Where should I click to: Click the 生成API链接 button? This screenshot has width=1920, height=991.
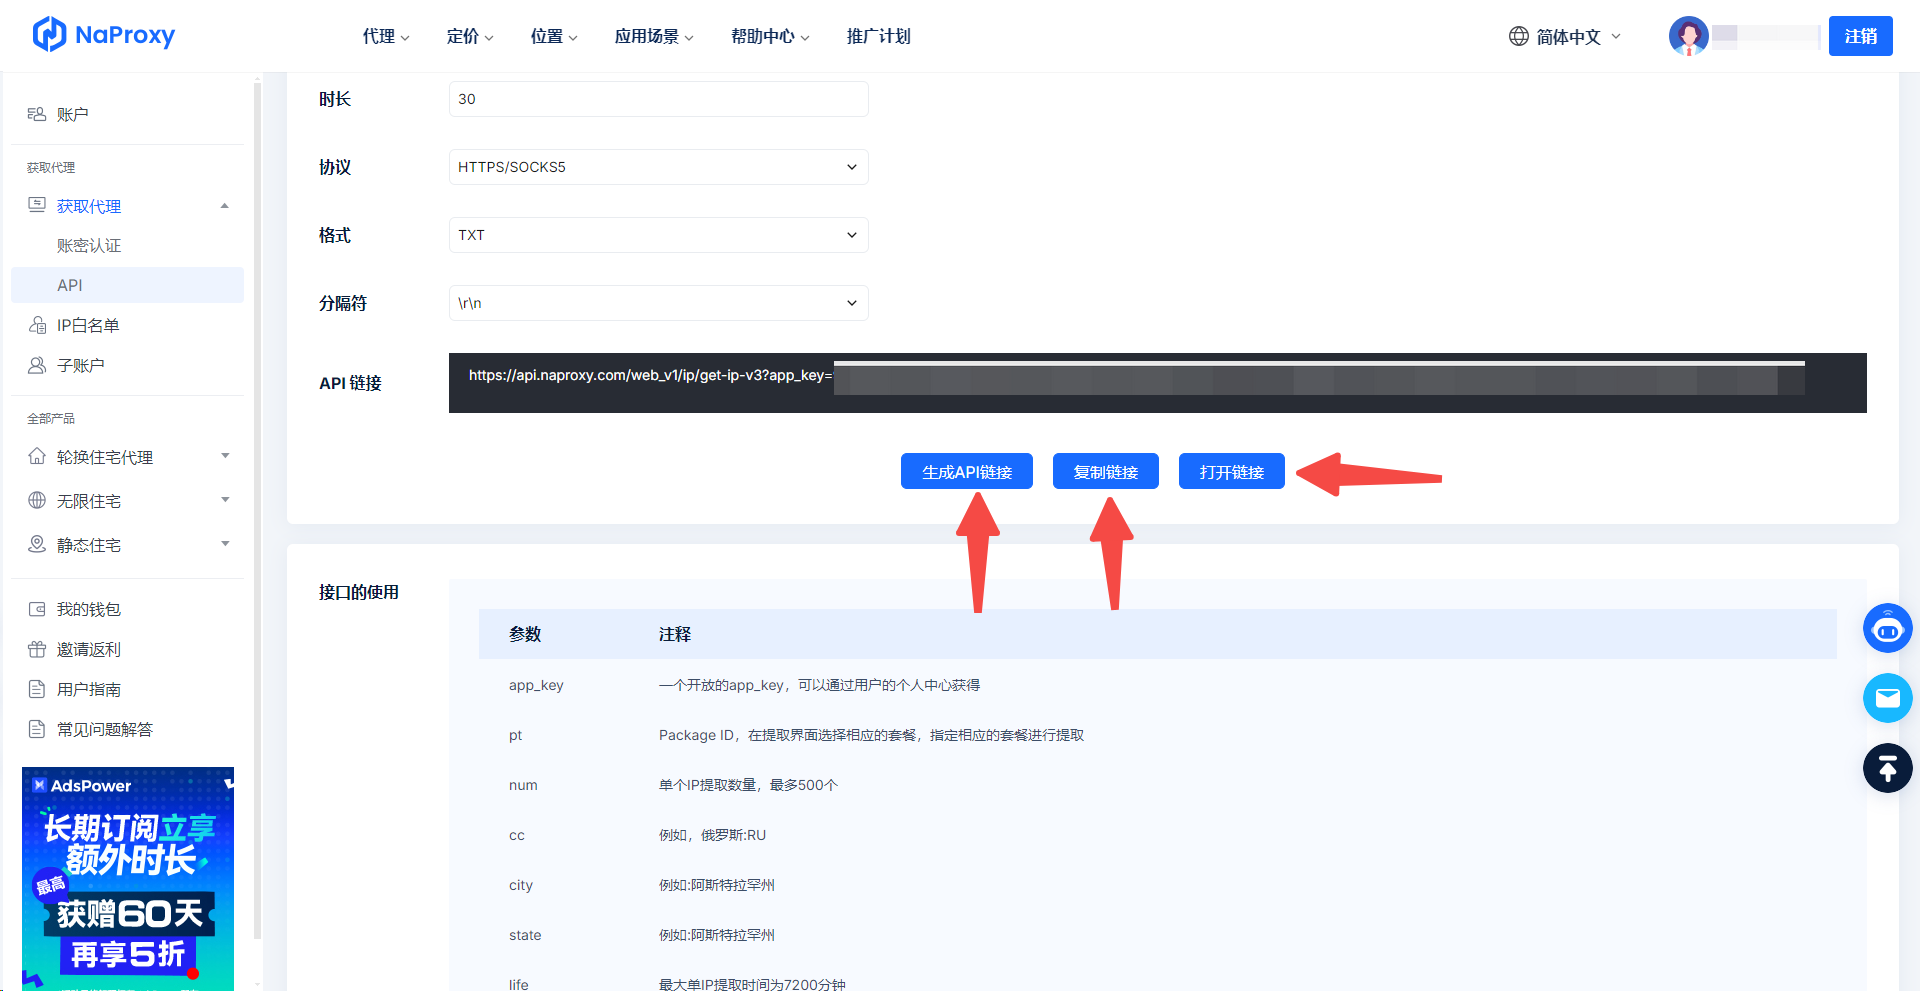click(x=966, y=471)
